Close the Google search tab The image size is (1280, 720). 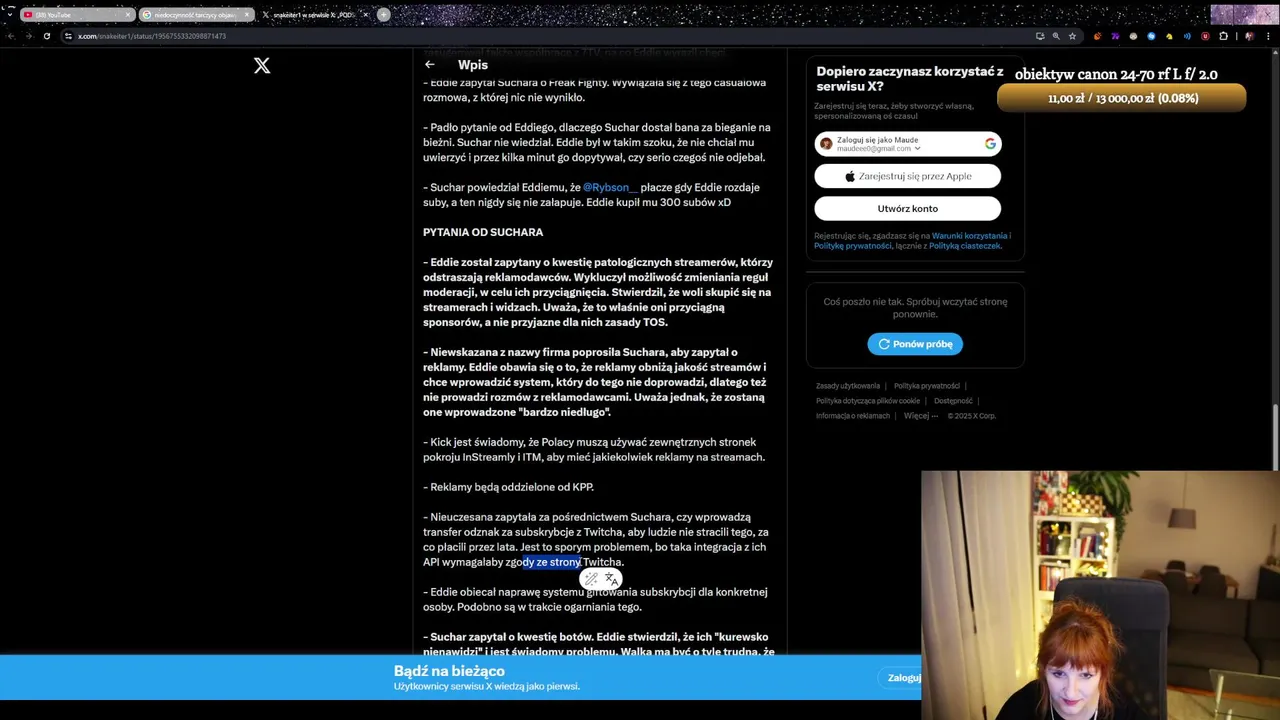(x=248, y=15)
